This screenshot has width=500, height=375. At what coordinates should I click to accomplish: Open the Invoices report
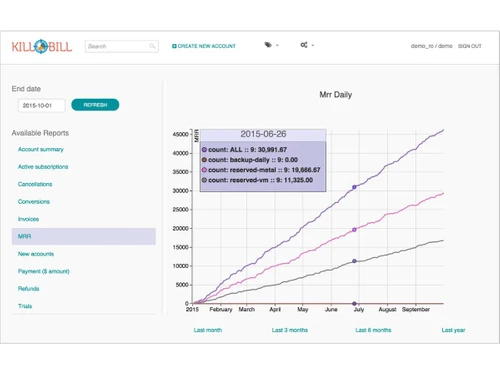coord(28,219)
